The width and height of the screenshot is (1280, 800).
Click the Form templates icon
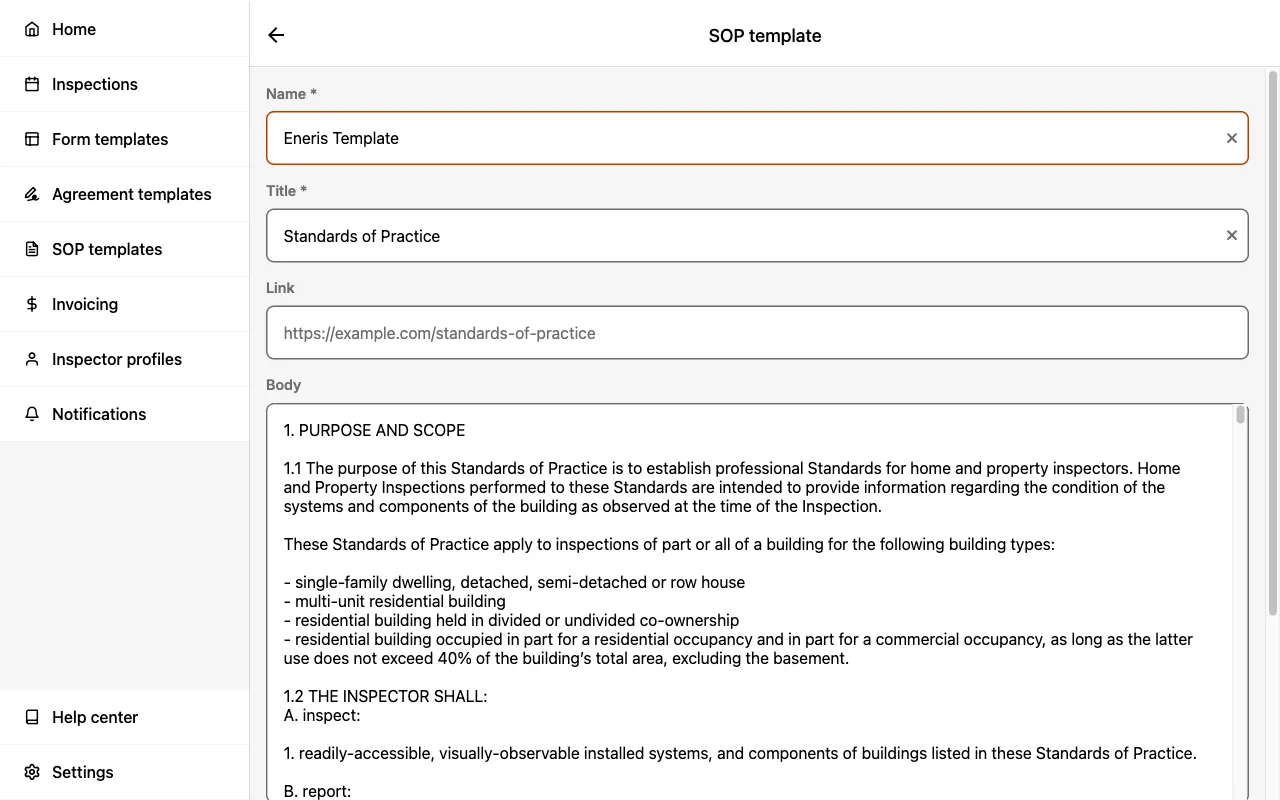(32, 139)
